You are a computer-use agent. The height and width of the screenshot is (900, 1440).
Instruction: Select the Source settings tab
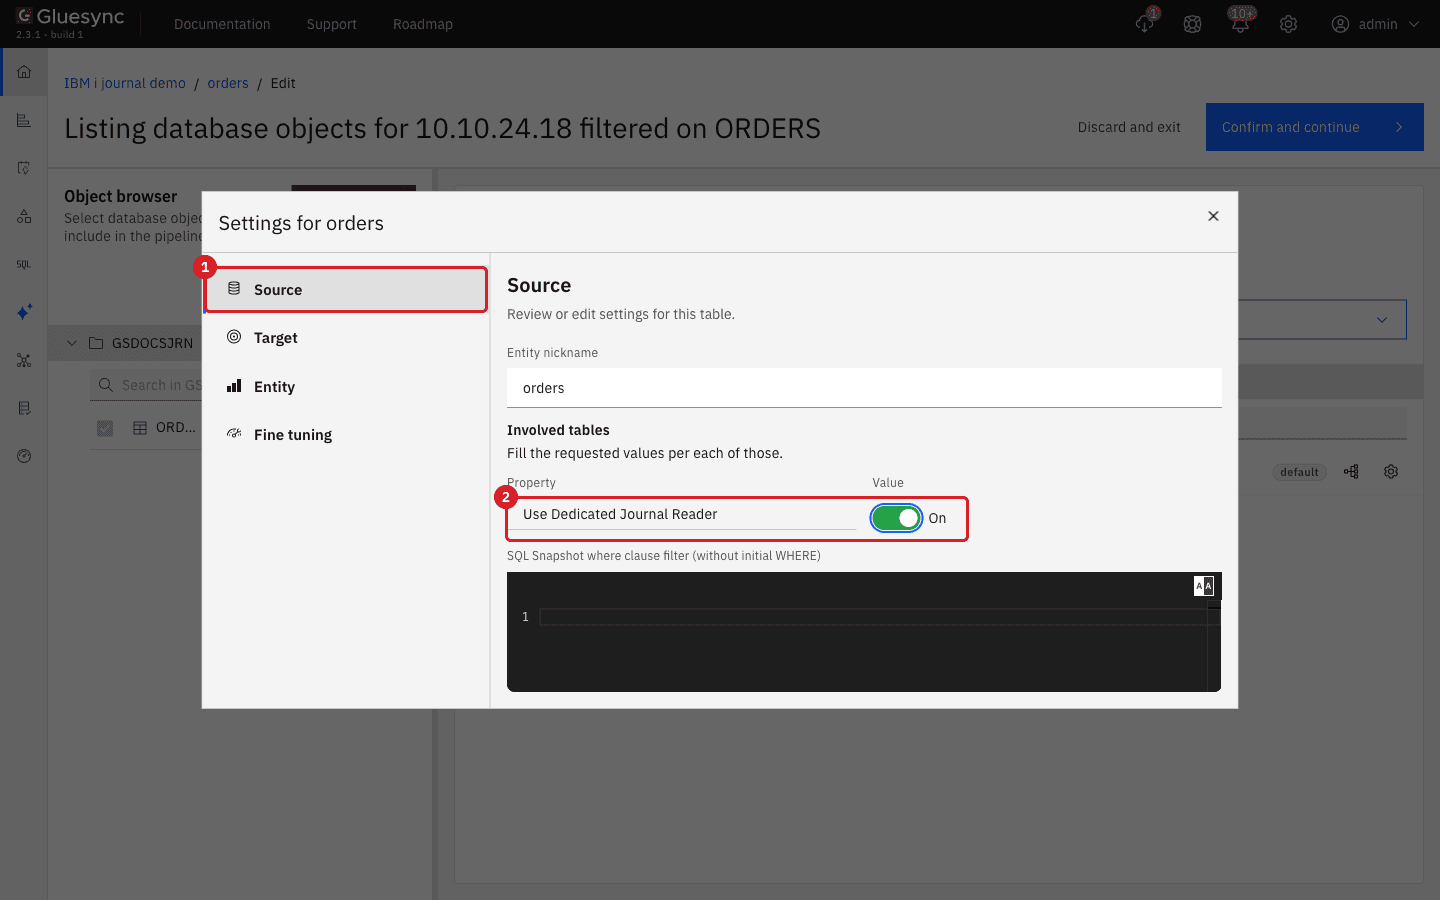pyautogui.click(x=346, y=290)
